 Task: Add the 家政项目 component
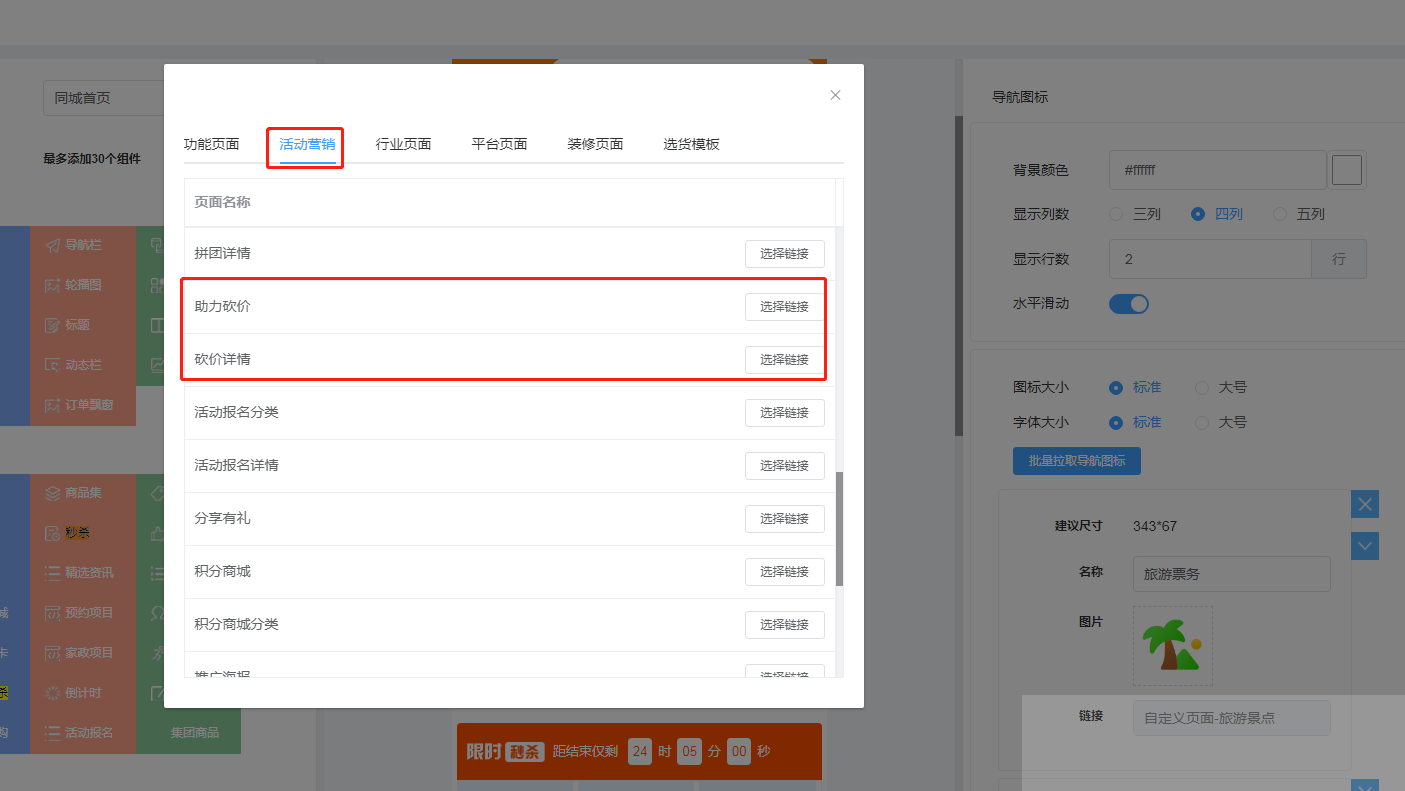coord(82,653)
